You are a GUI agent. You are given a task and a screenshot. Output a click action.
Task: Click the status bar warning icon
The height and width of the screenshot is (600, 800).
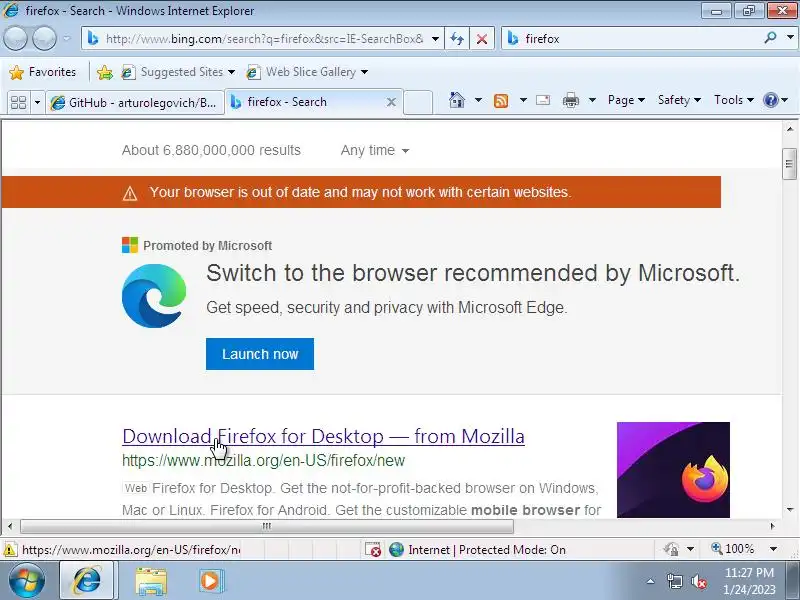click(9, 550)
